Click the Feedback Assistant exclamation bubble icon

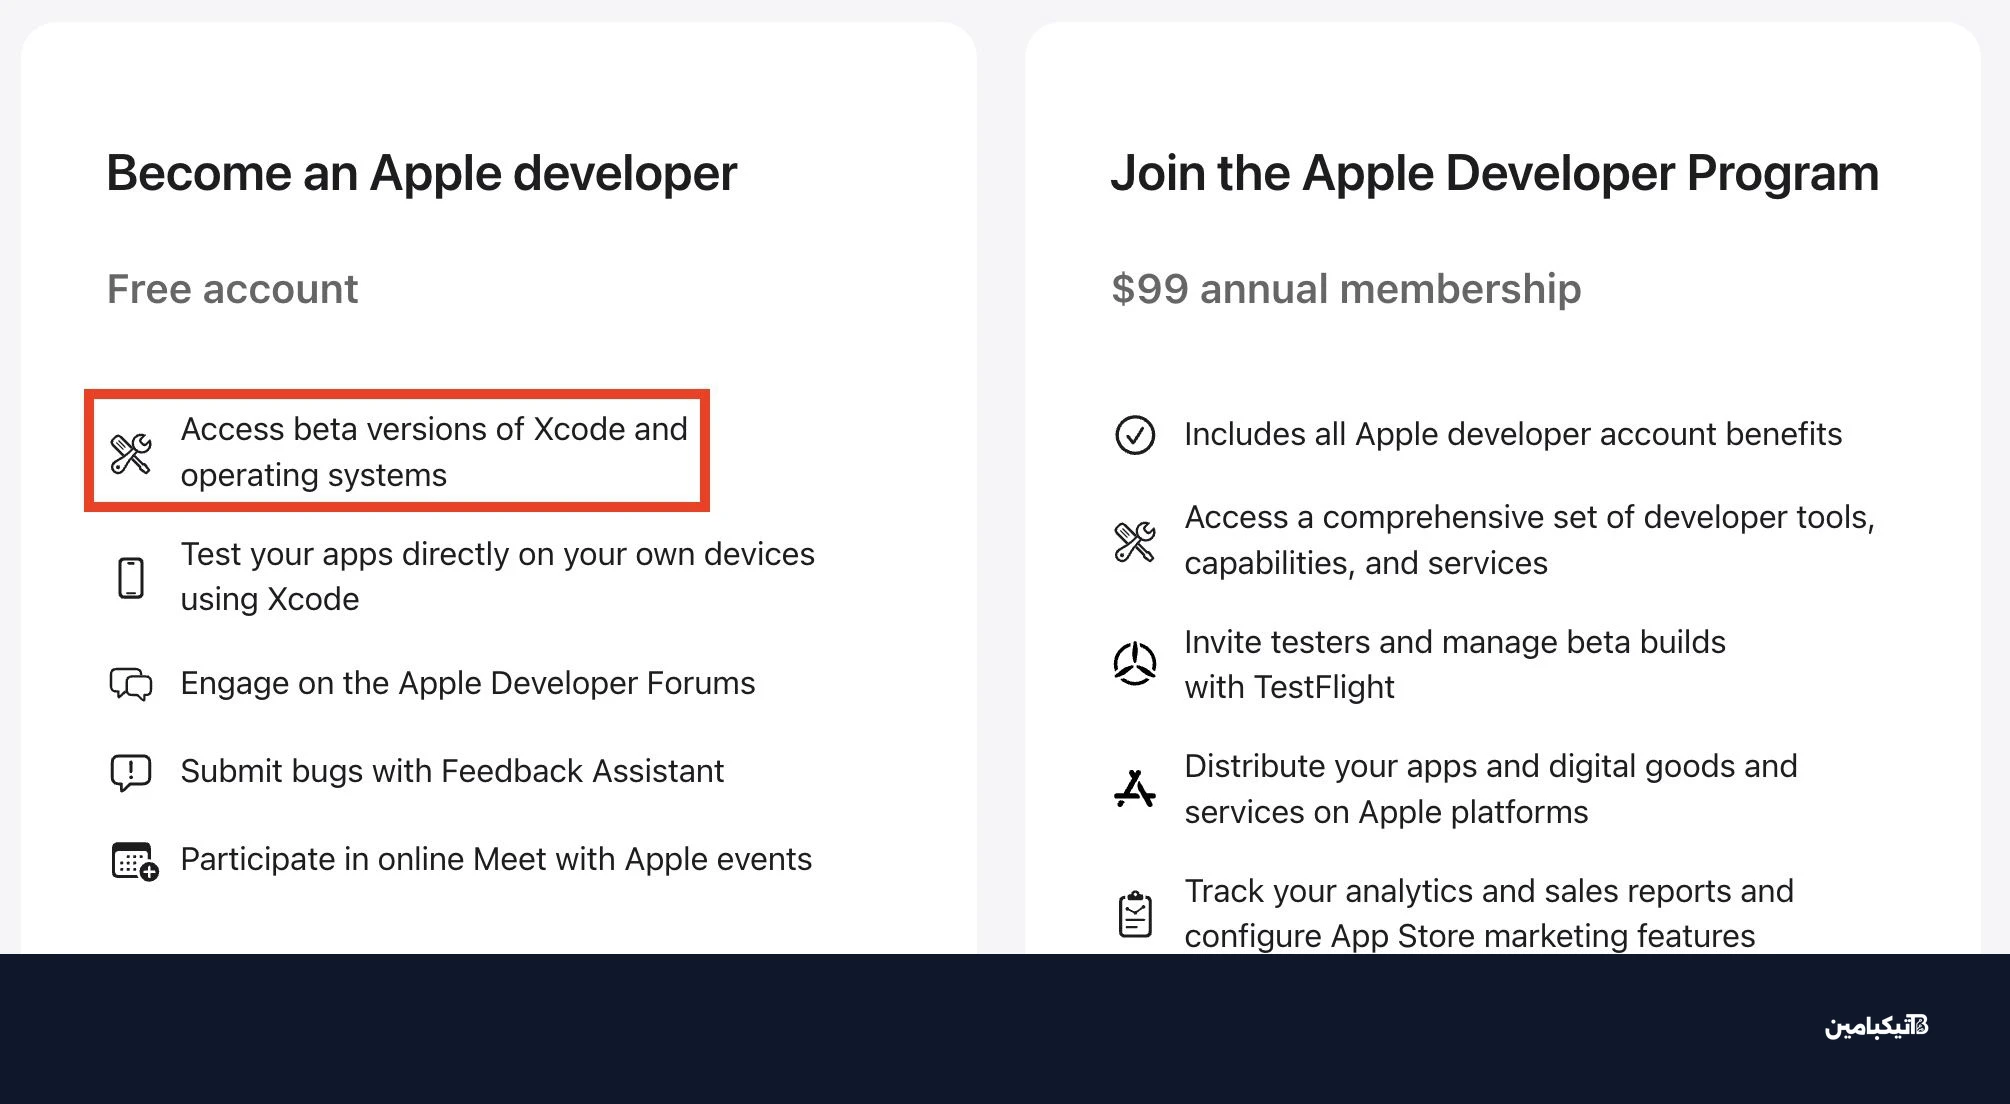tap(131, 773)
